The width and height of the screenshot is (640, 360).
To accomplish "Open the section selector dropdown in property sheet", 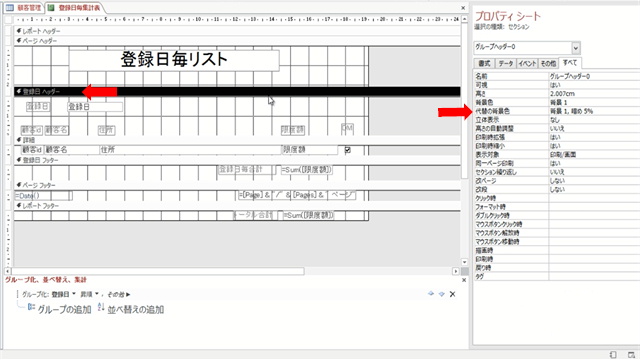I will 576,48.
